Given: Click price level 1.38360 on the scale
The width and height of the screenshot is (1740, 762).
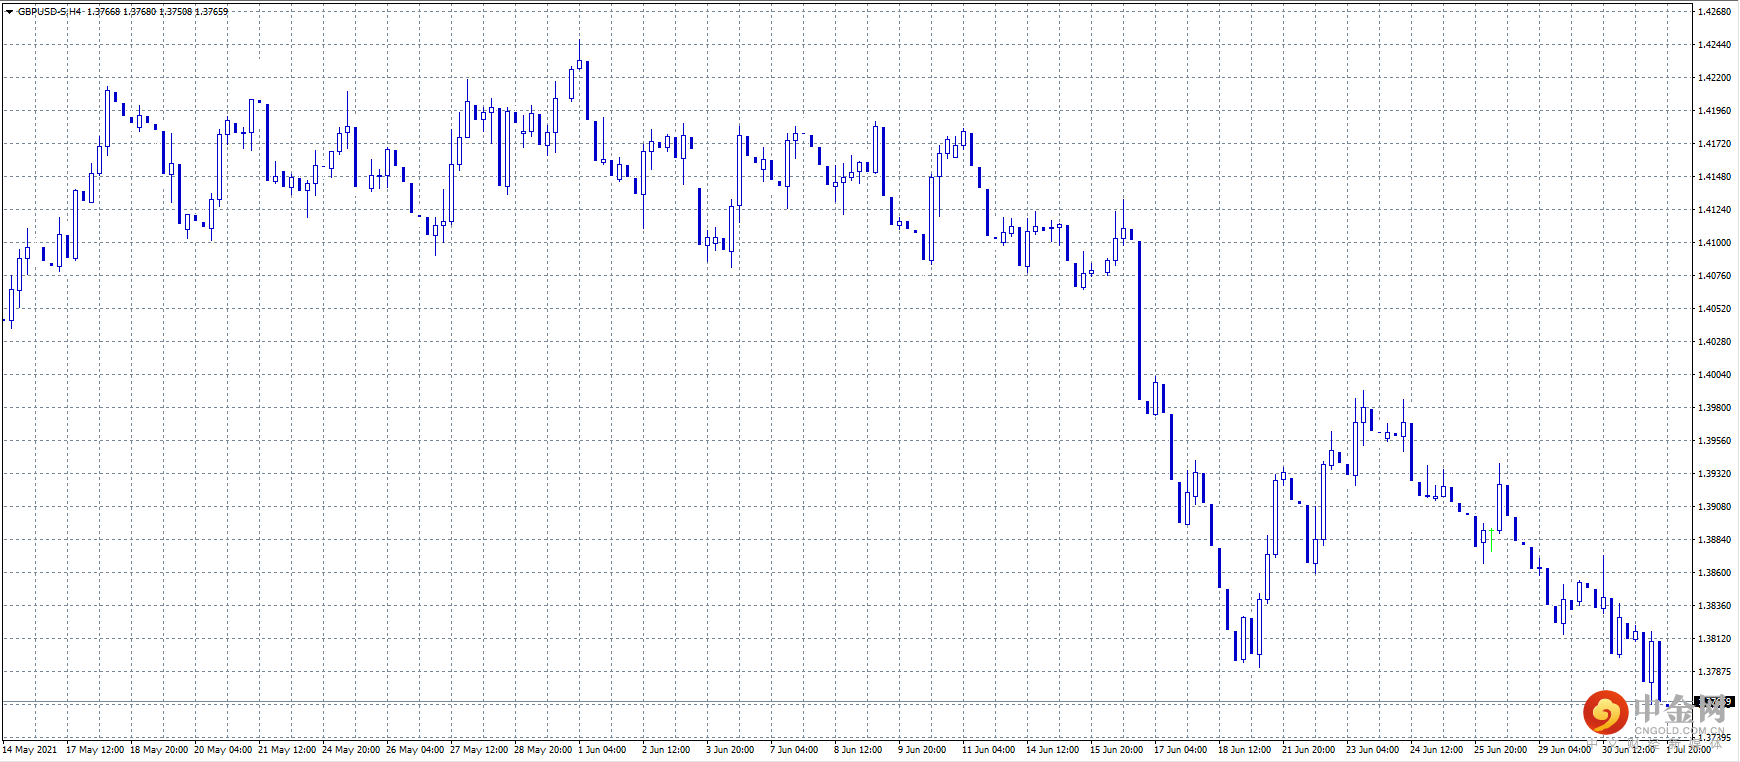Looking at the screenshot, I should tap(1714, 606).
